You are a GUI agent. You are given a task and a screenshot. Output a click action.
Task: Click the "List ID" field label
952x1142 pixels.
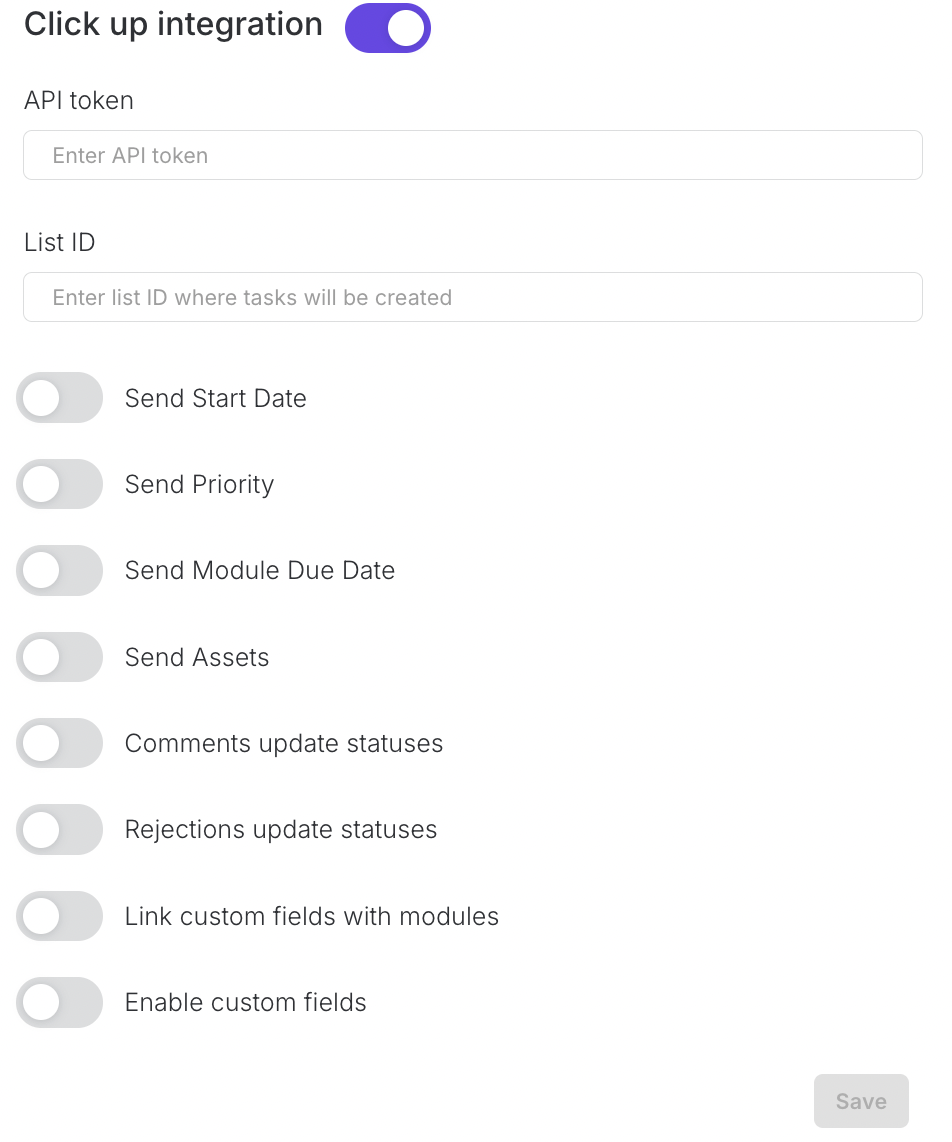click(60, 242)
